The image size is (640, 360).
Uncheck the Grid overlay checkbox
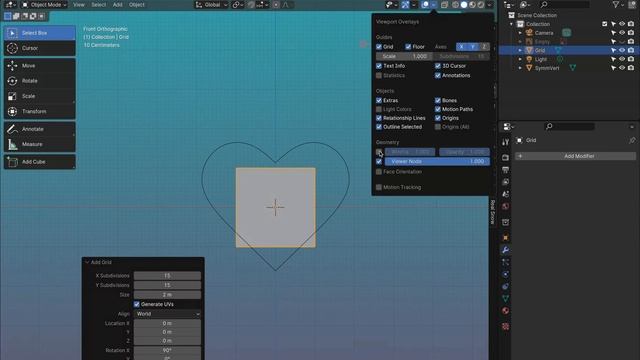(379, 47)
